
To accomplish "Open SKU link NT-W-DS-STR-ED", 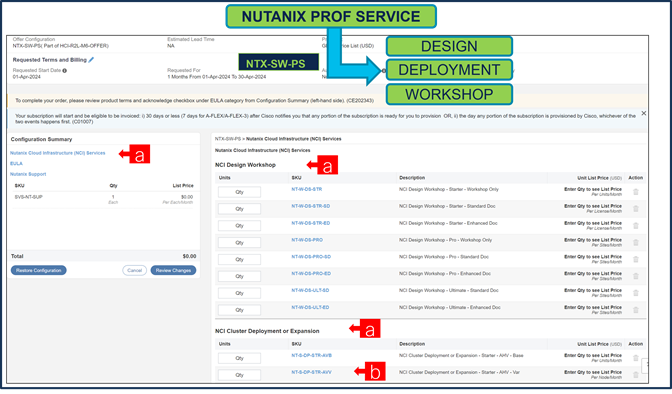I will point(311,223).
